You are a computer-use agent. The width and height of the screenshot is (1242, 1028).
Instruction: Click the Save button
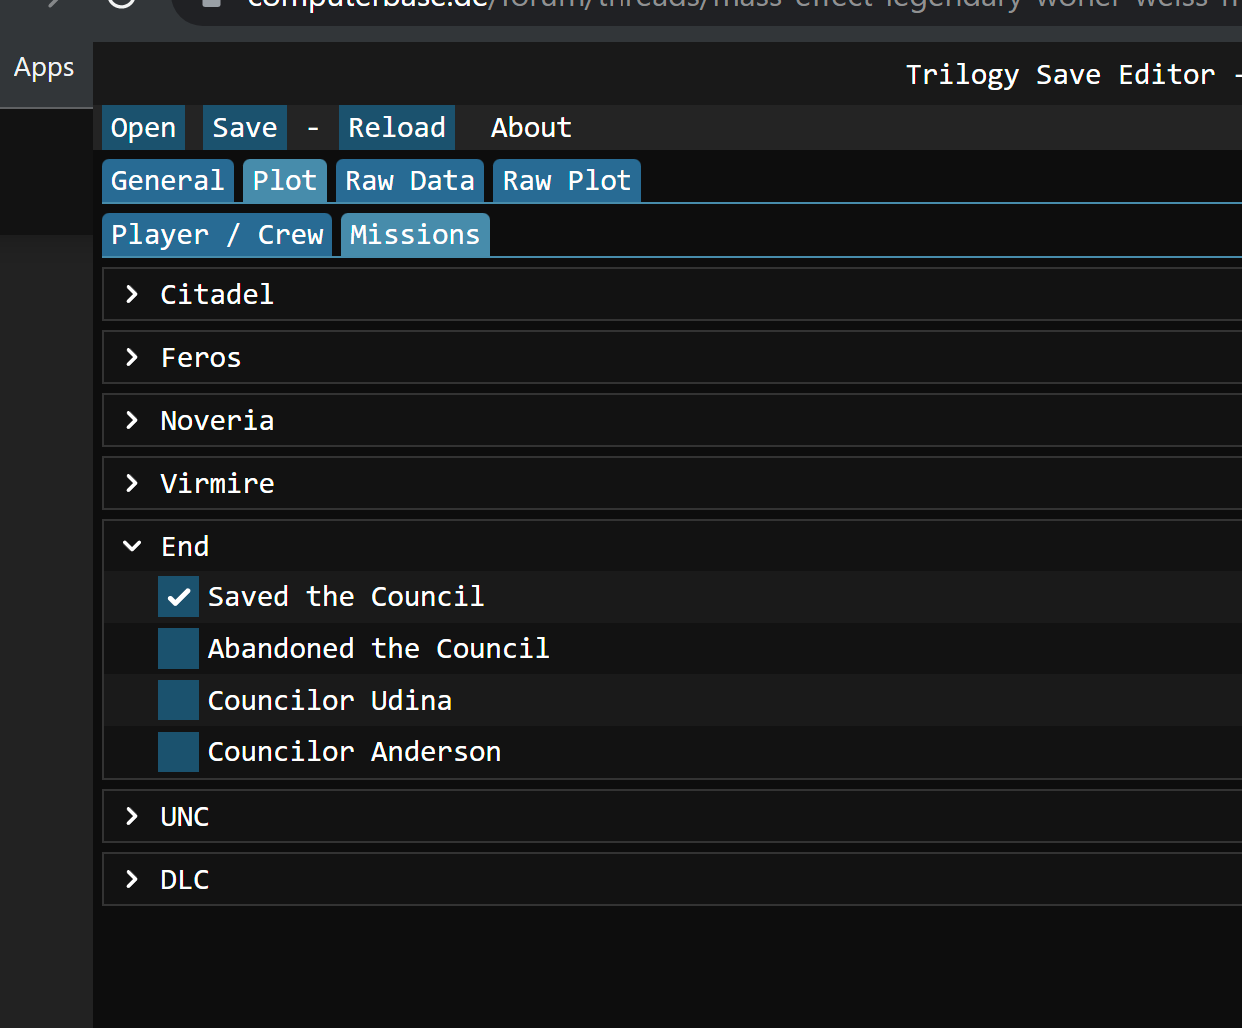245,128
